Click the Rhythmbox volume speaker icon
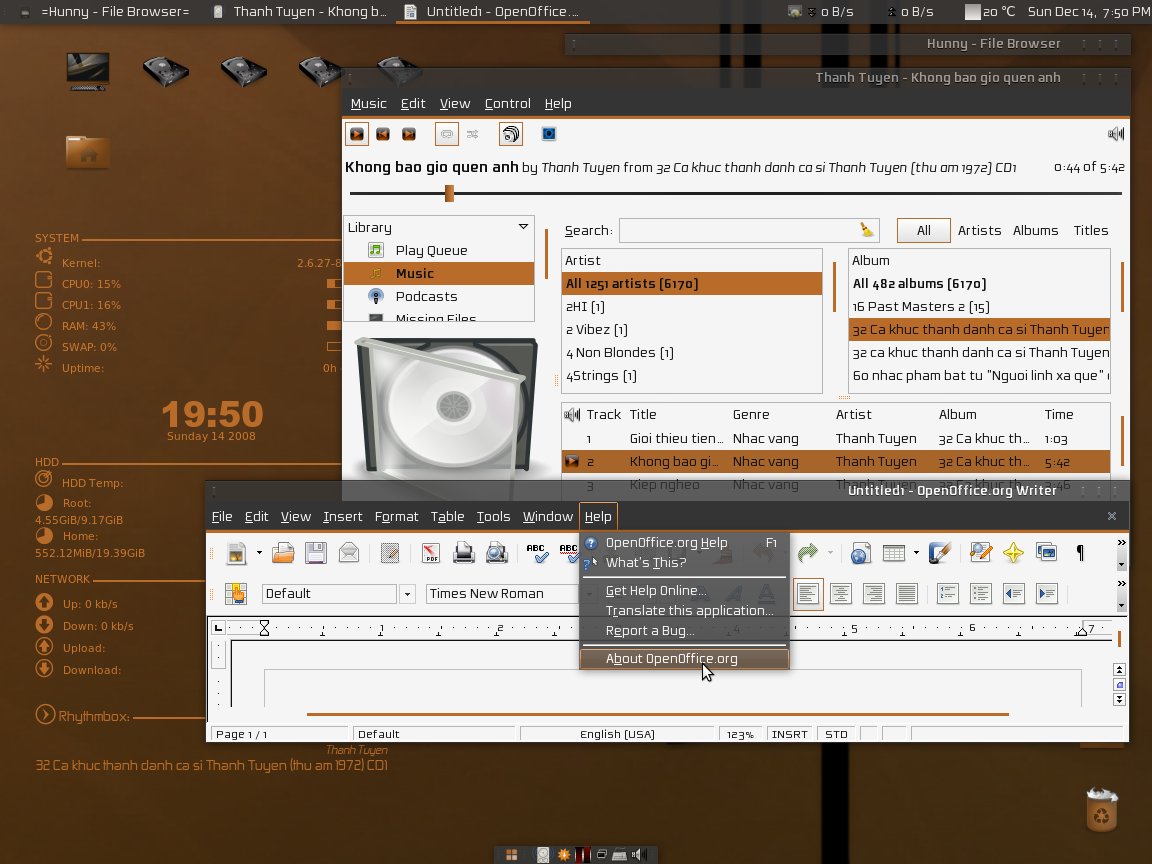 [1115, 134]
